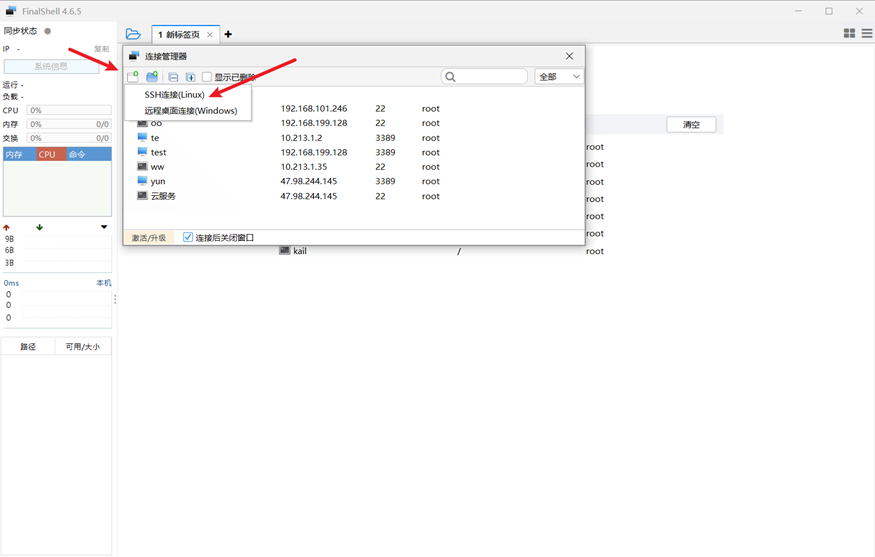Switch to grid view icon at top right

click(849, 34)
